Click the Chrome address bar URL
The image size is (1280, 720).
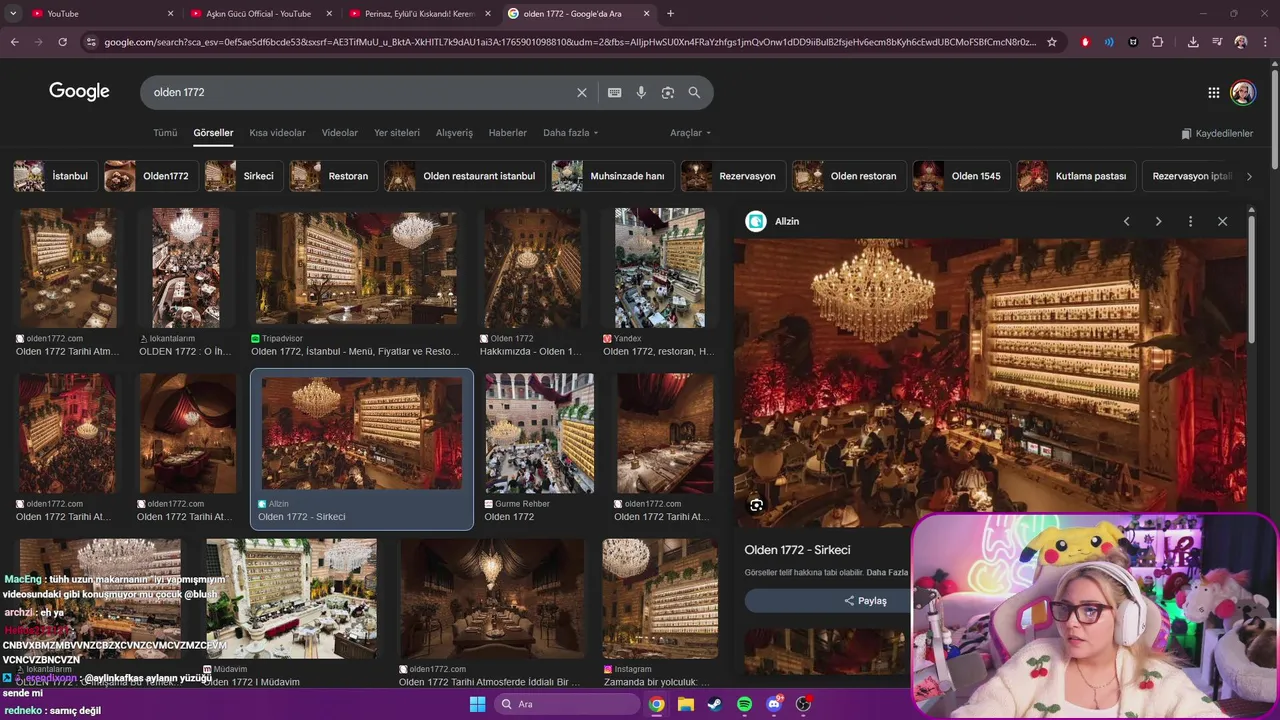pos(570,42)
